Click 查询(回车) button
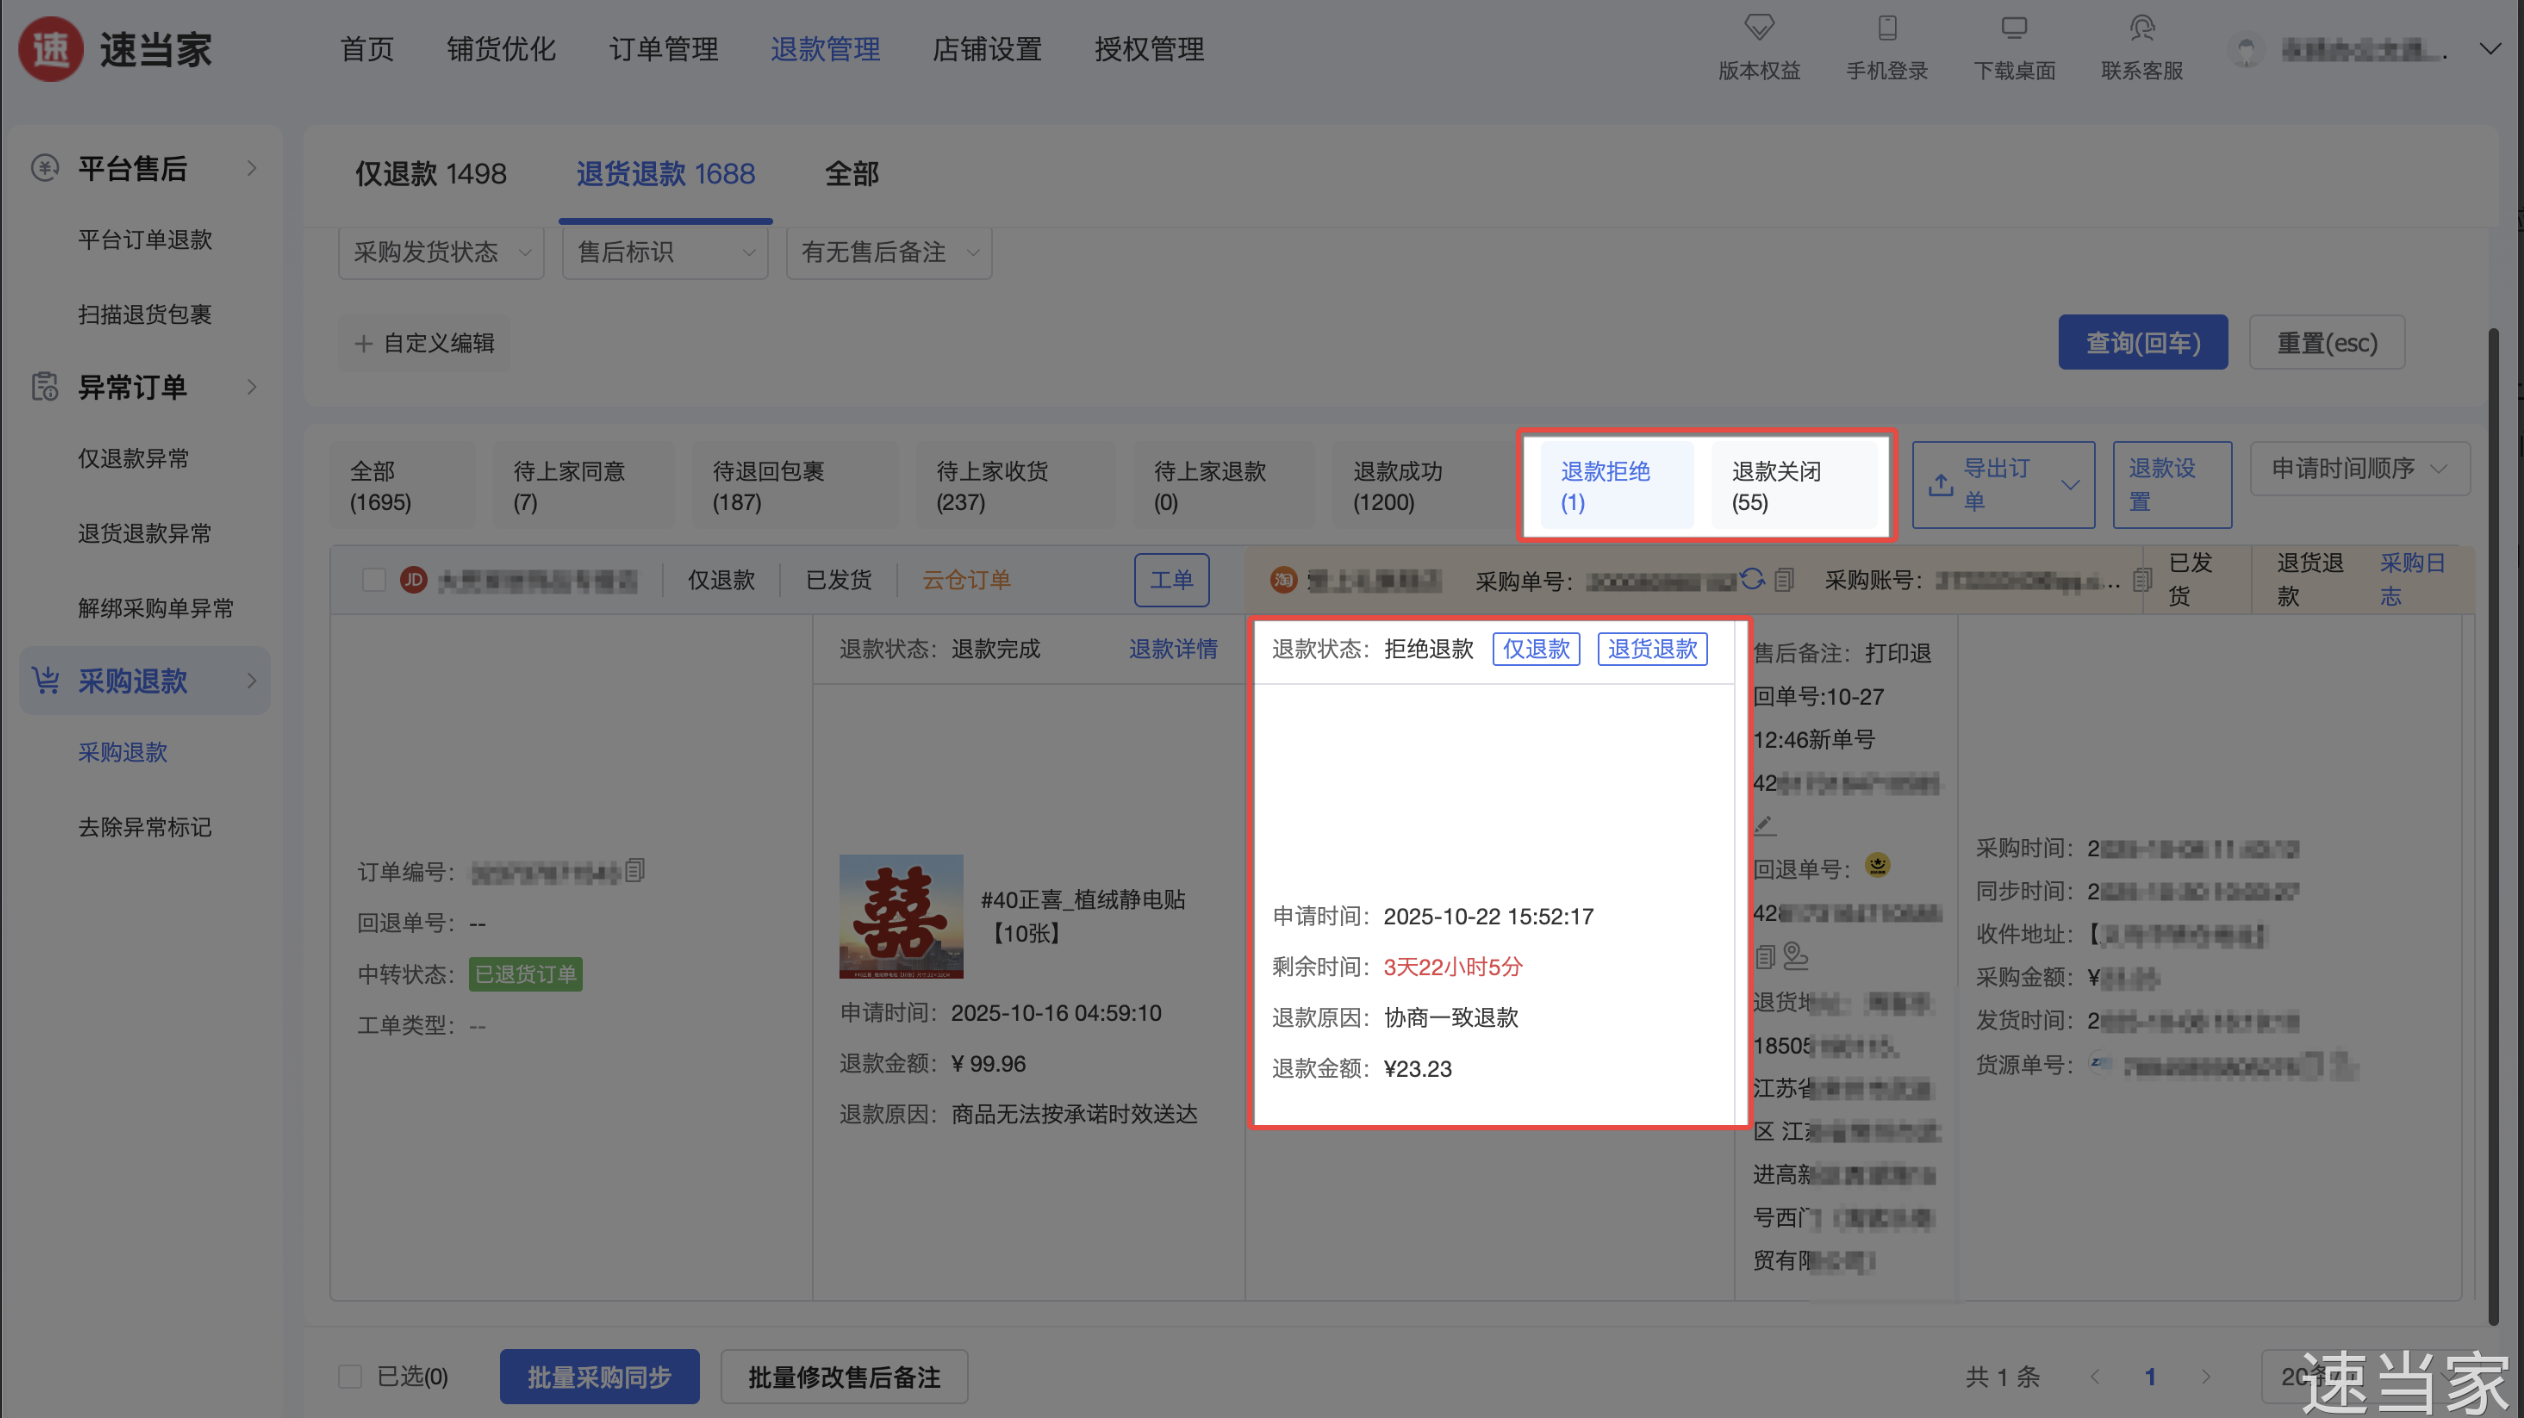The width and height of the screenshot is (2524, 1418). (2142, 343)
